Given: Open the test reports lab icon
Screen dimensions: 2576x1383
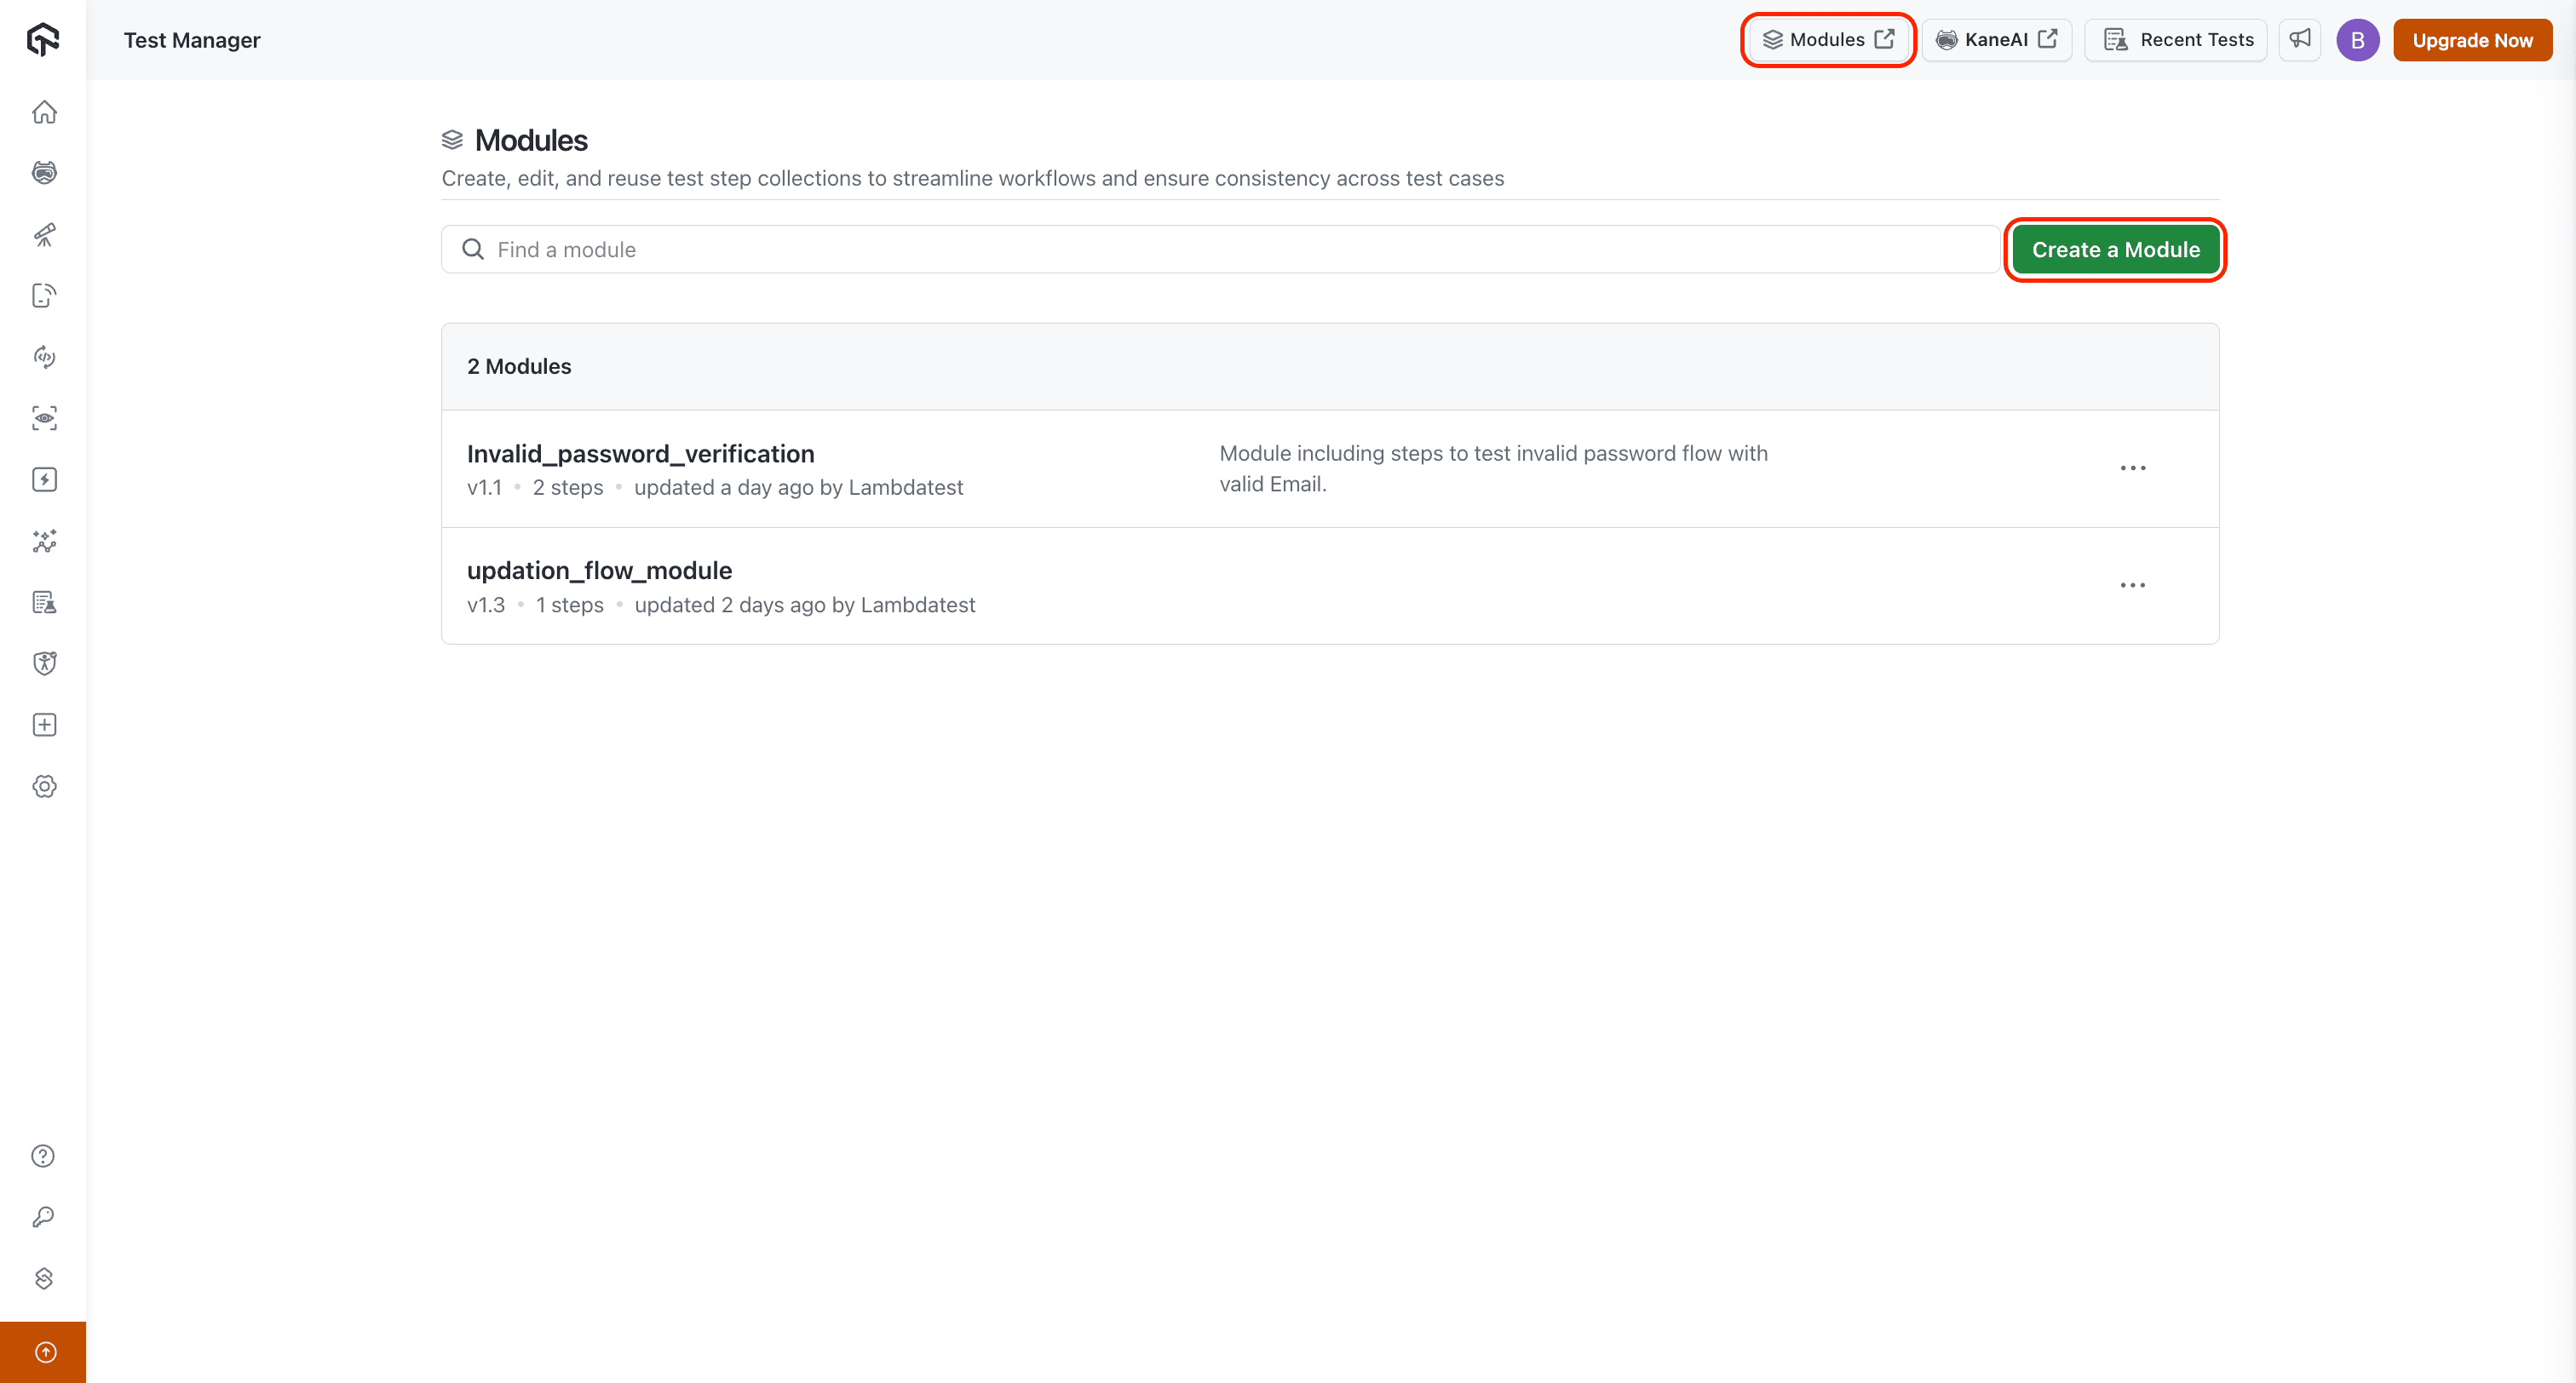Looking at the screenshot, I should coord(44,602).
